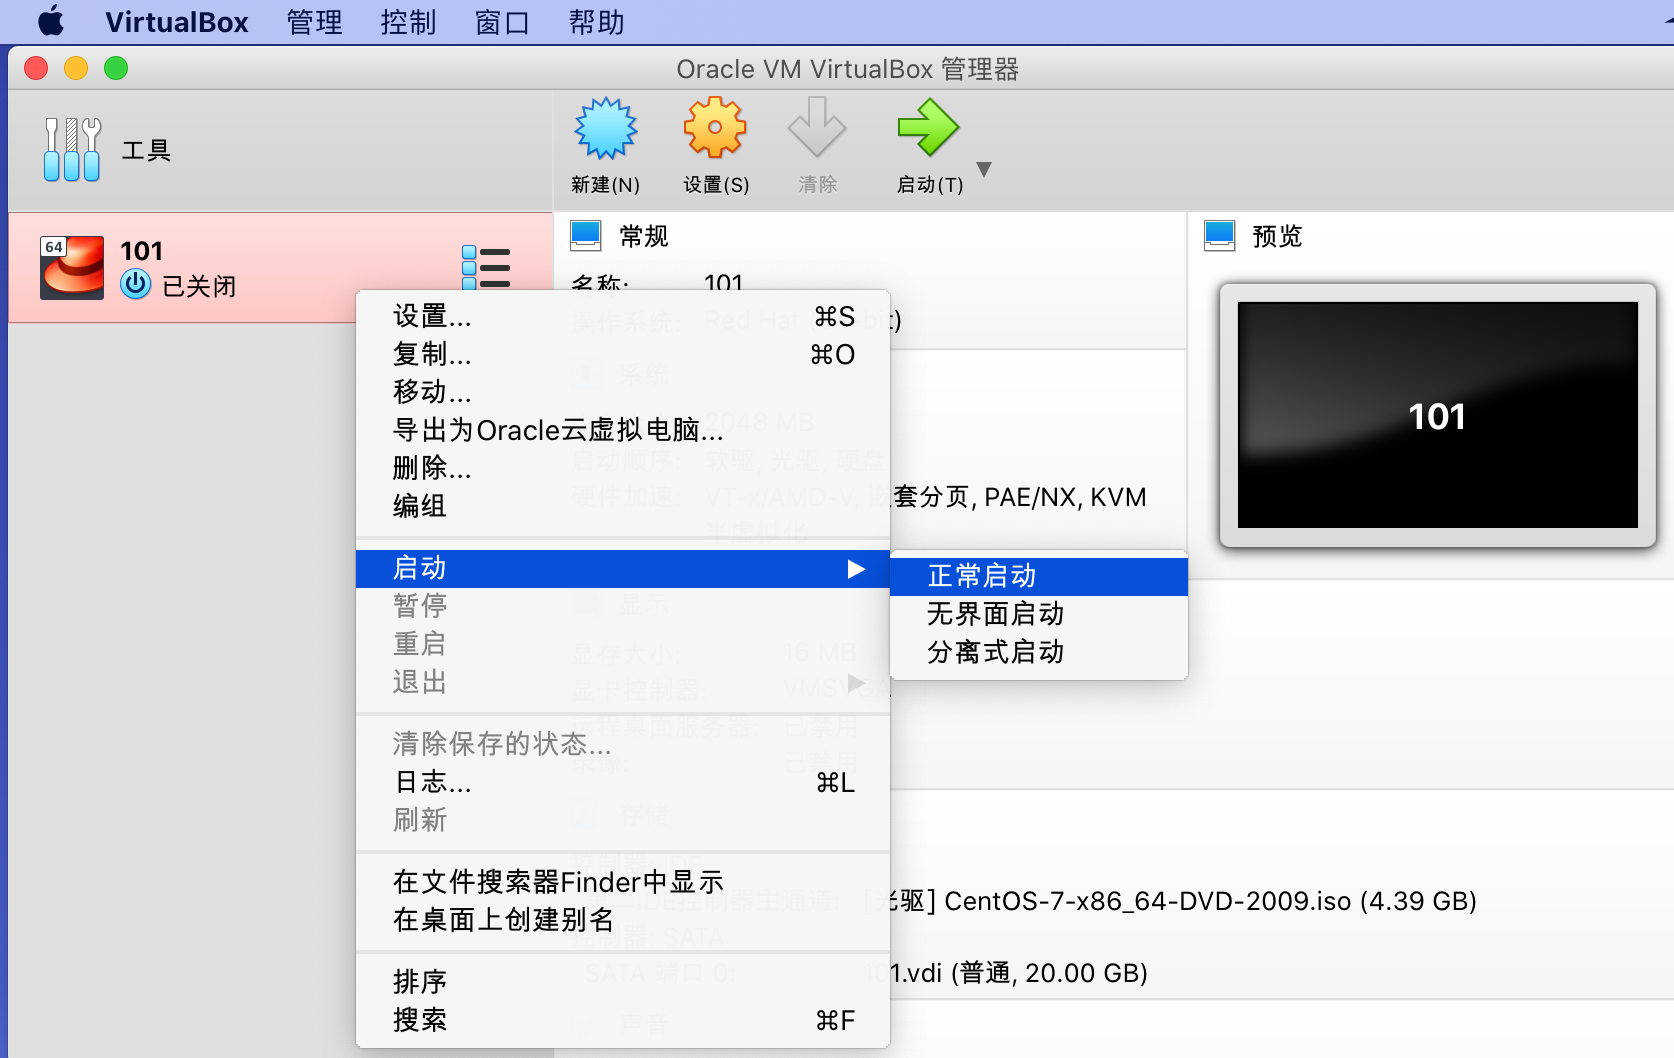Click the Preview (预览) section monitor icon

coord(1220,236)
